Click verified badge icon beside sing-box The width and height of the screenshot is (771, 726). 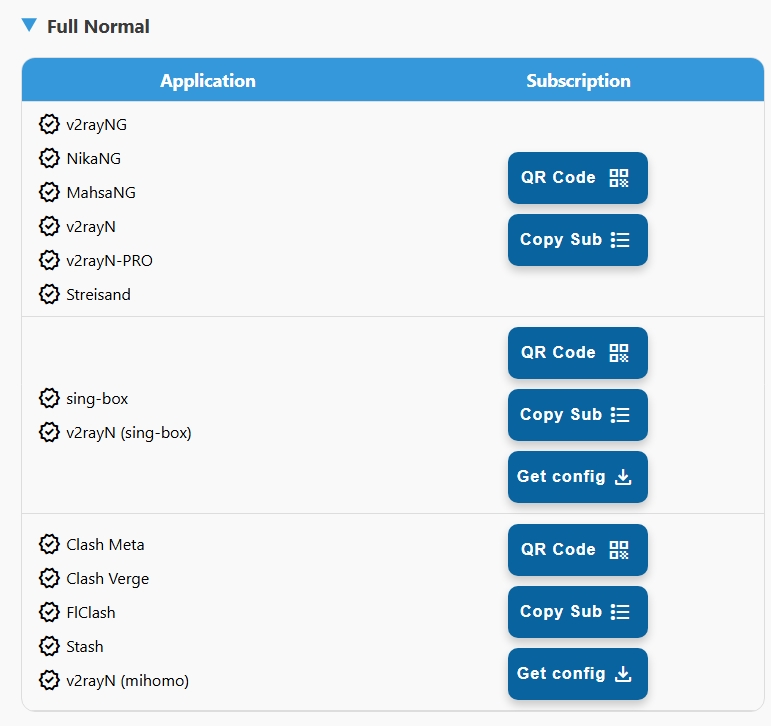49,398
